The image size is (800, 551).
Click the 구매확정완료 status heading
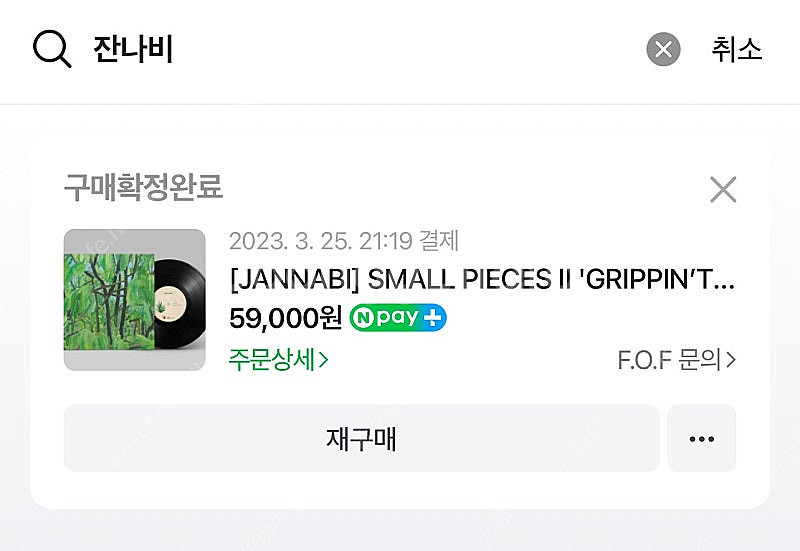[x=143, y=186]
